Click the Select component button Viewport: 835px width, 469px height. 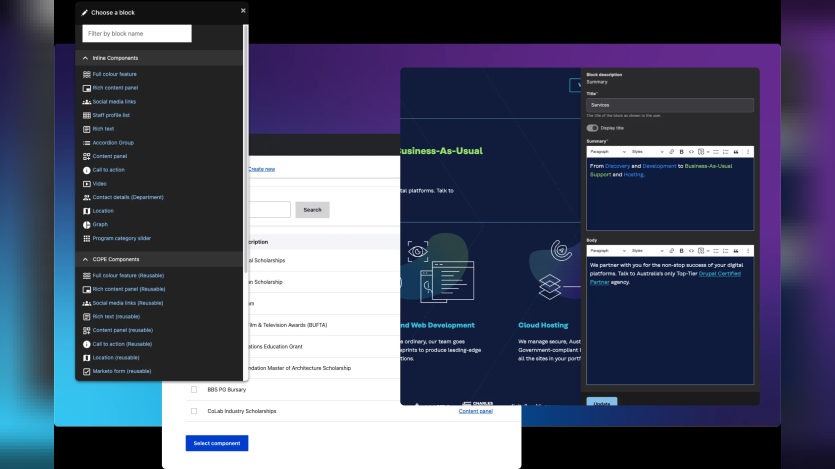217,443
